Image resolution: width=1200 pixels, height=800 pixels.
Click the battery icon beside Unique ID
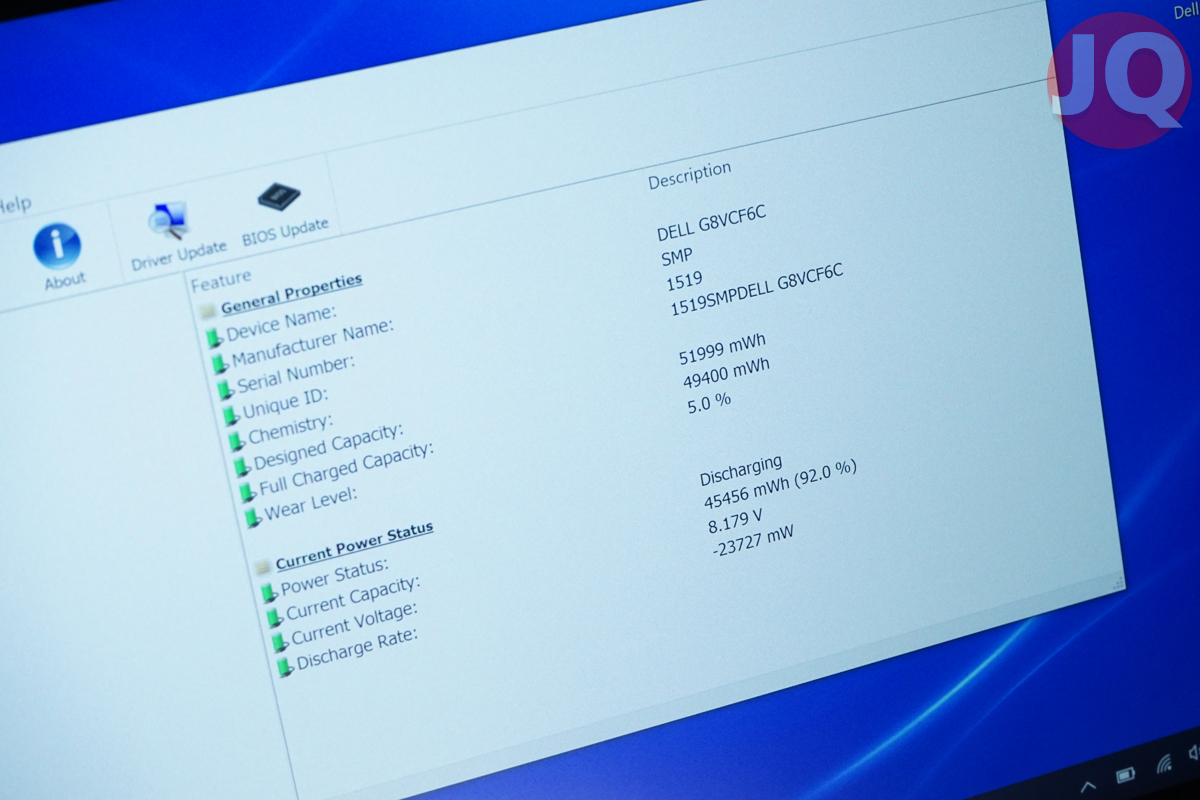point(230,415)
